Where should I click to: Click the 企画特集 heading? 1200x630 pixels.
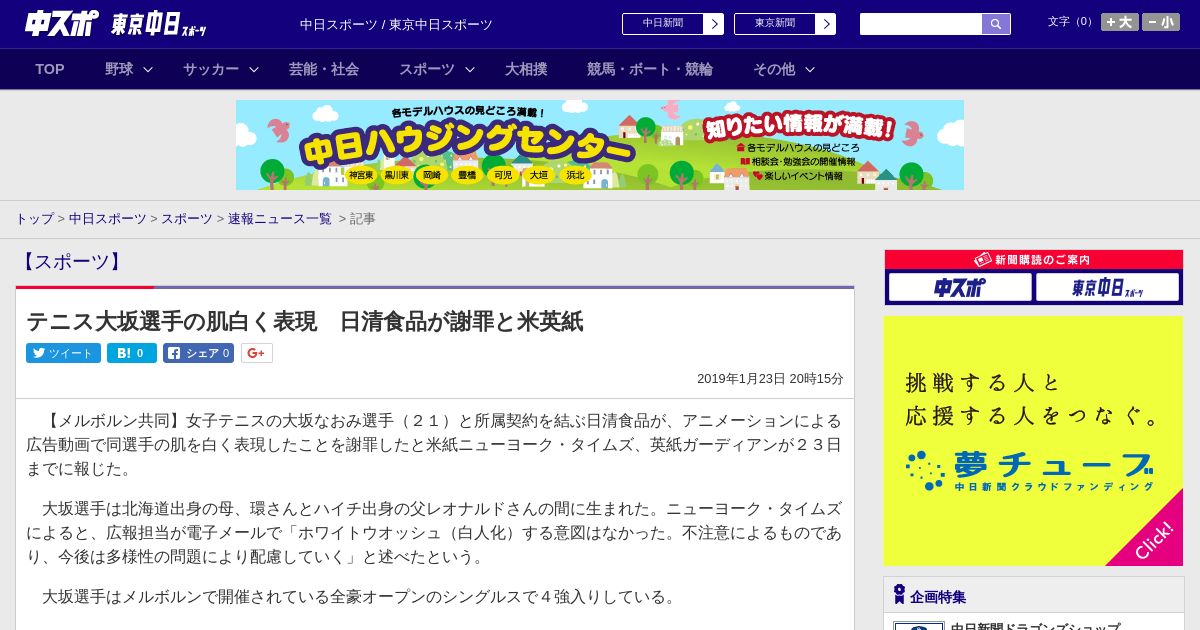pos(938,597)
